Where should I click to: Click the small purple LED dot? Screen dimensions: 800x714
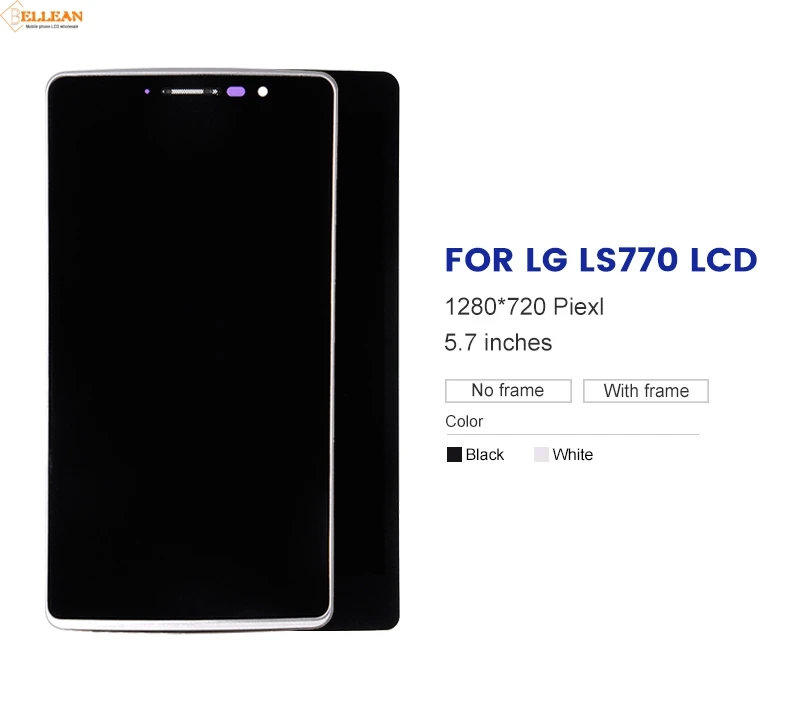[x=147, y=92]
